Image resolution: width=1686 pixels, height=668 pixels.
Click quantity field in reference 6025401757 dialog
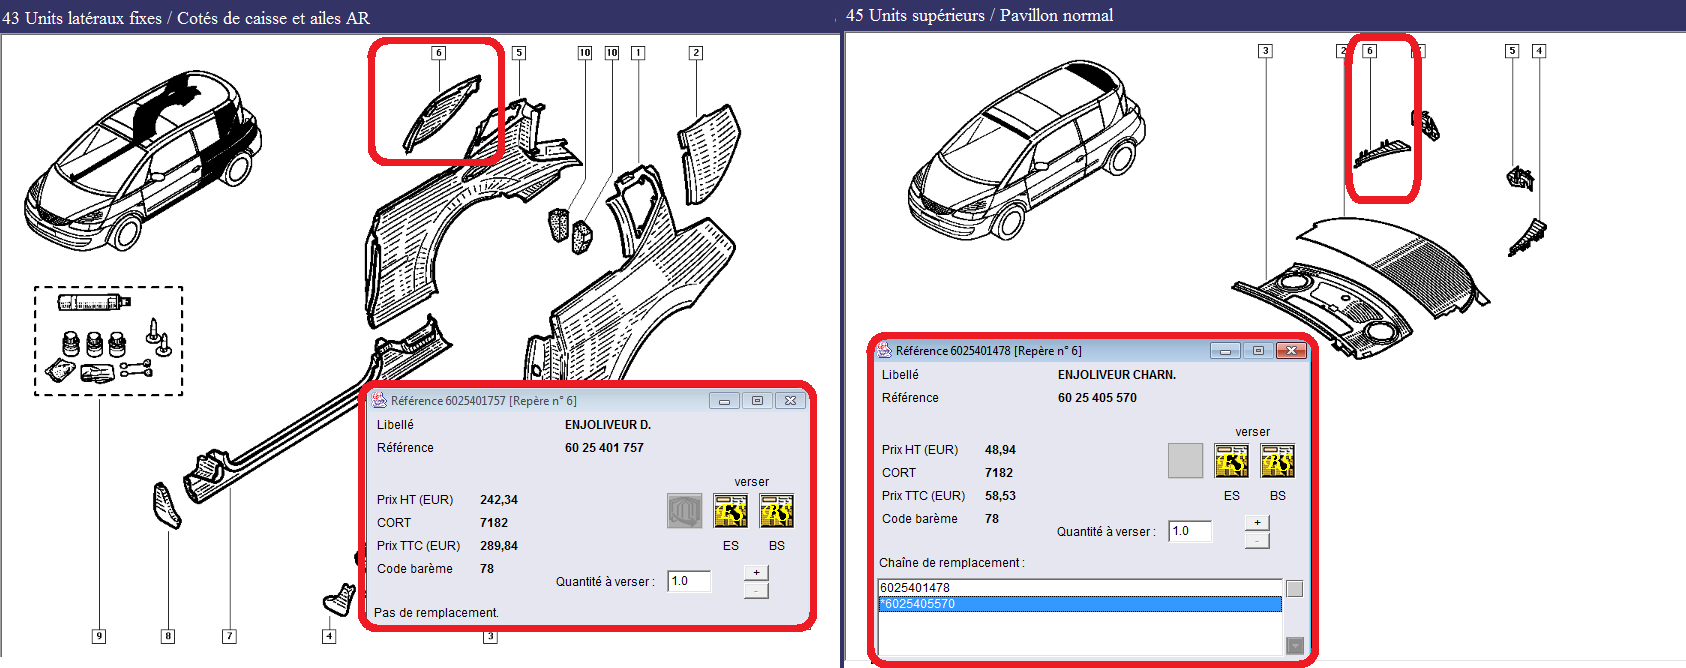689,581
